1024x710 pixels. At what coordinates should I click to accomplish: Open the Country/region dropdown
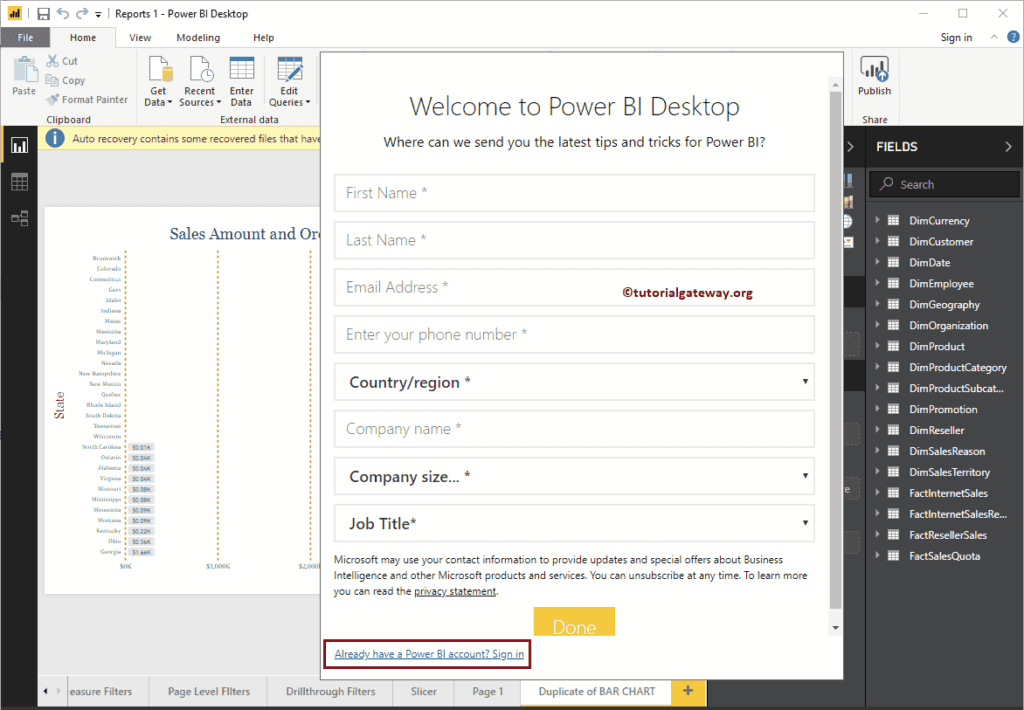click(806, 382)
